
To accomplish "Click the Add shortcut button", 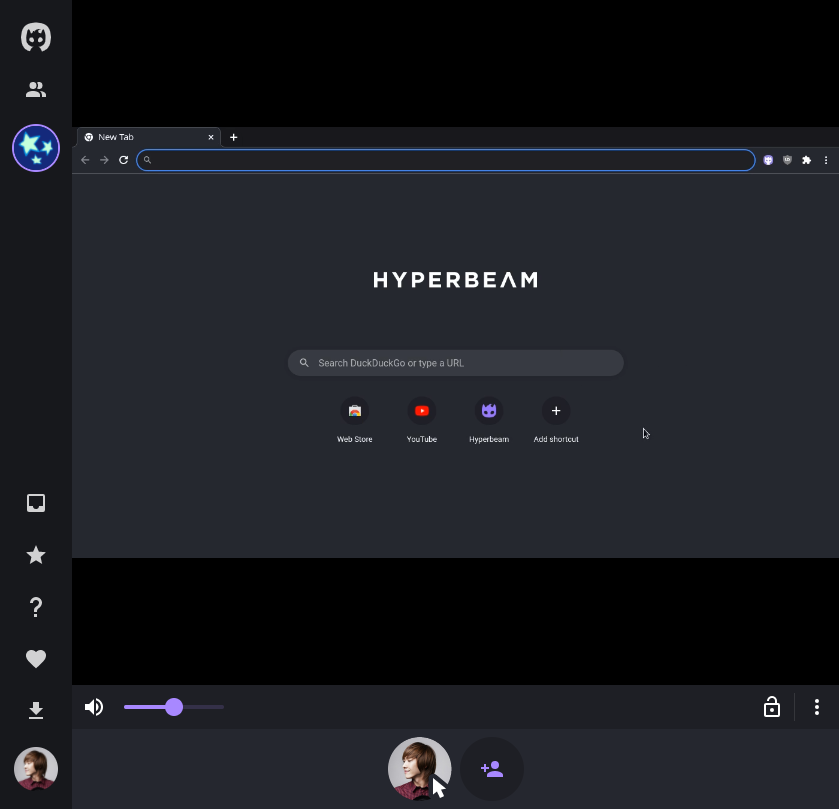I will (x=556, y=420).
